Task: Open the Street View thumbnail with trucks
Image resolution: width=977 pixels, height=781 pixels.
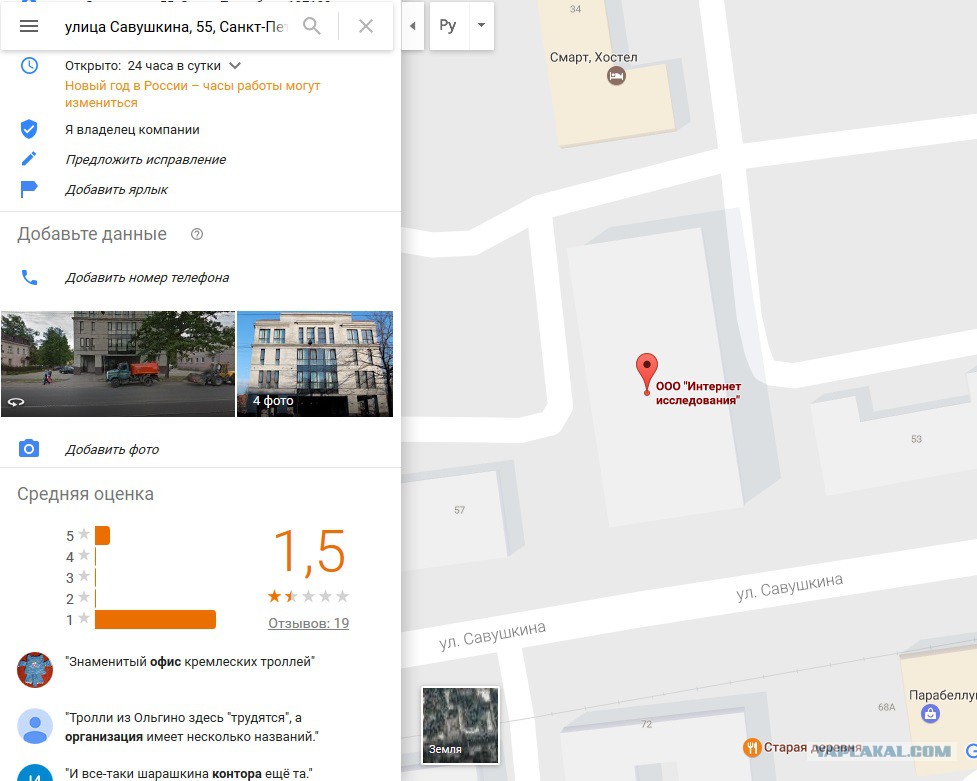Action: click(118, 364)
